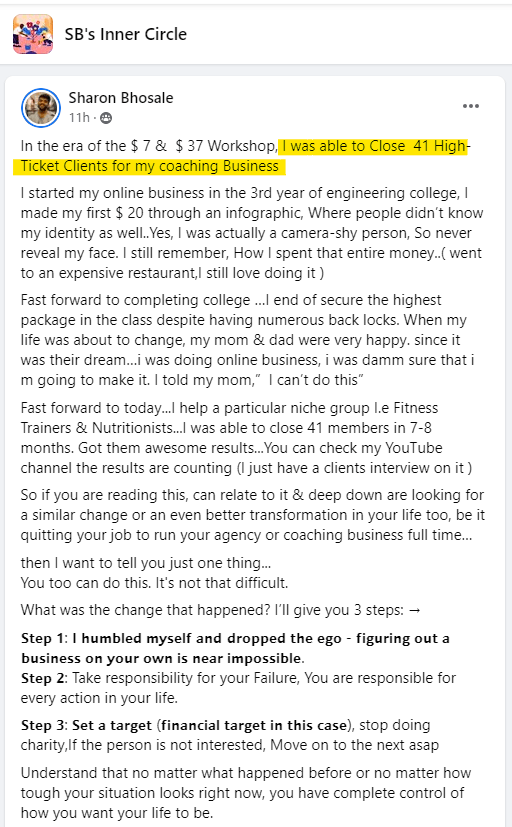Screen dimensions: 512x827
Task: Open Sharon Bhosale's profile name link
Action: (x=121, y=98)
